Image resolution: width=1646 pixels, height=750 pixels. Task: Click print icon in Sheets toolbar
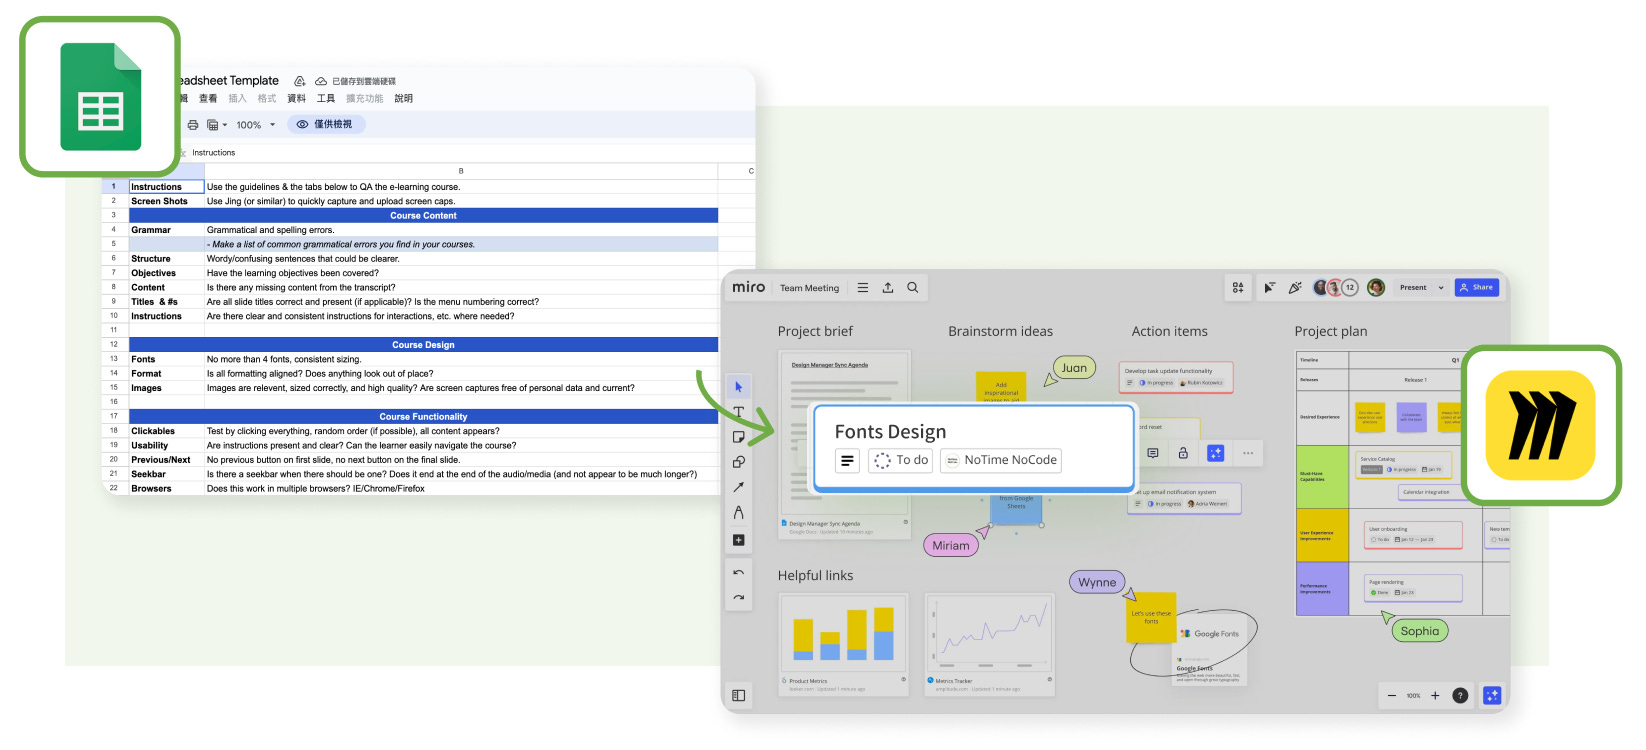click(x=193, y=125)
